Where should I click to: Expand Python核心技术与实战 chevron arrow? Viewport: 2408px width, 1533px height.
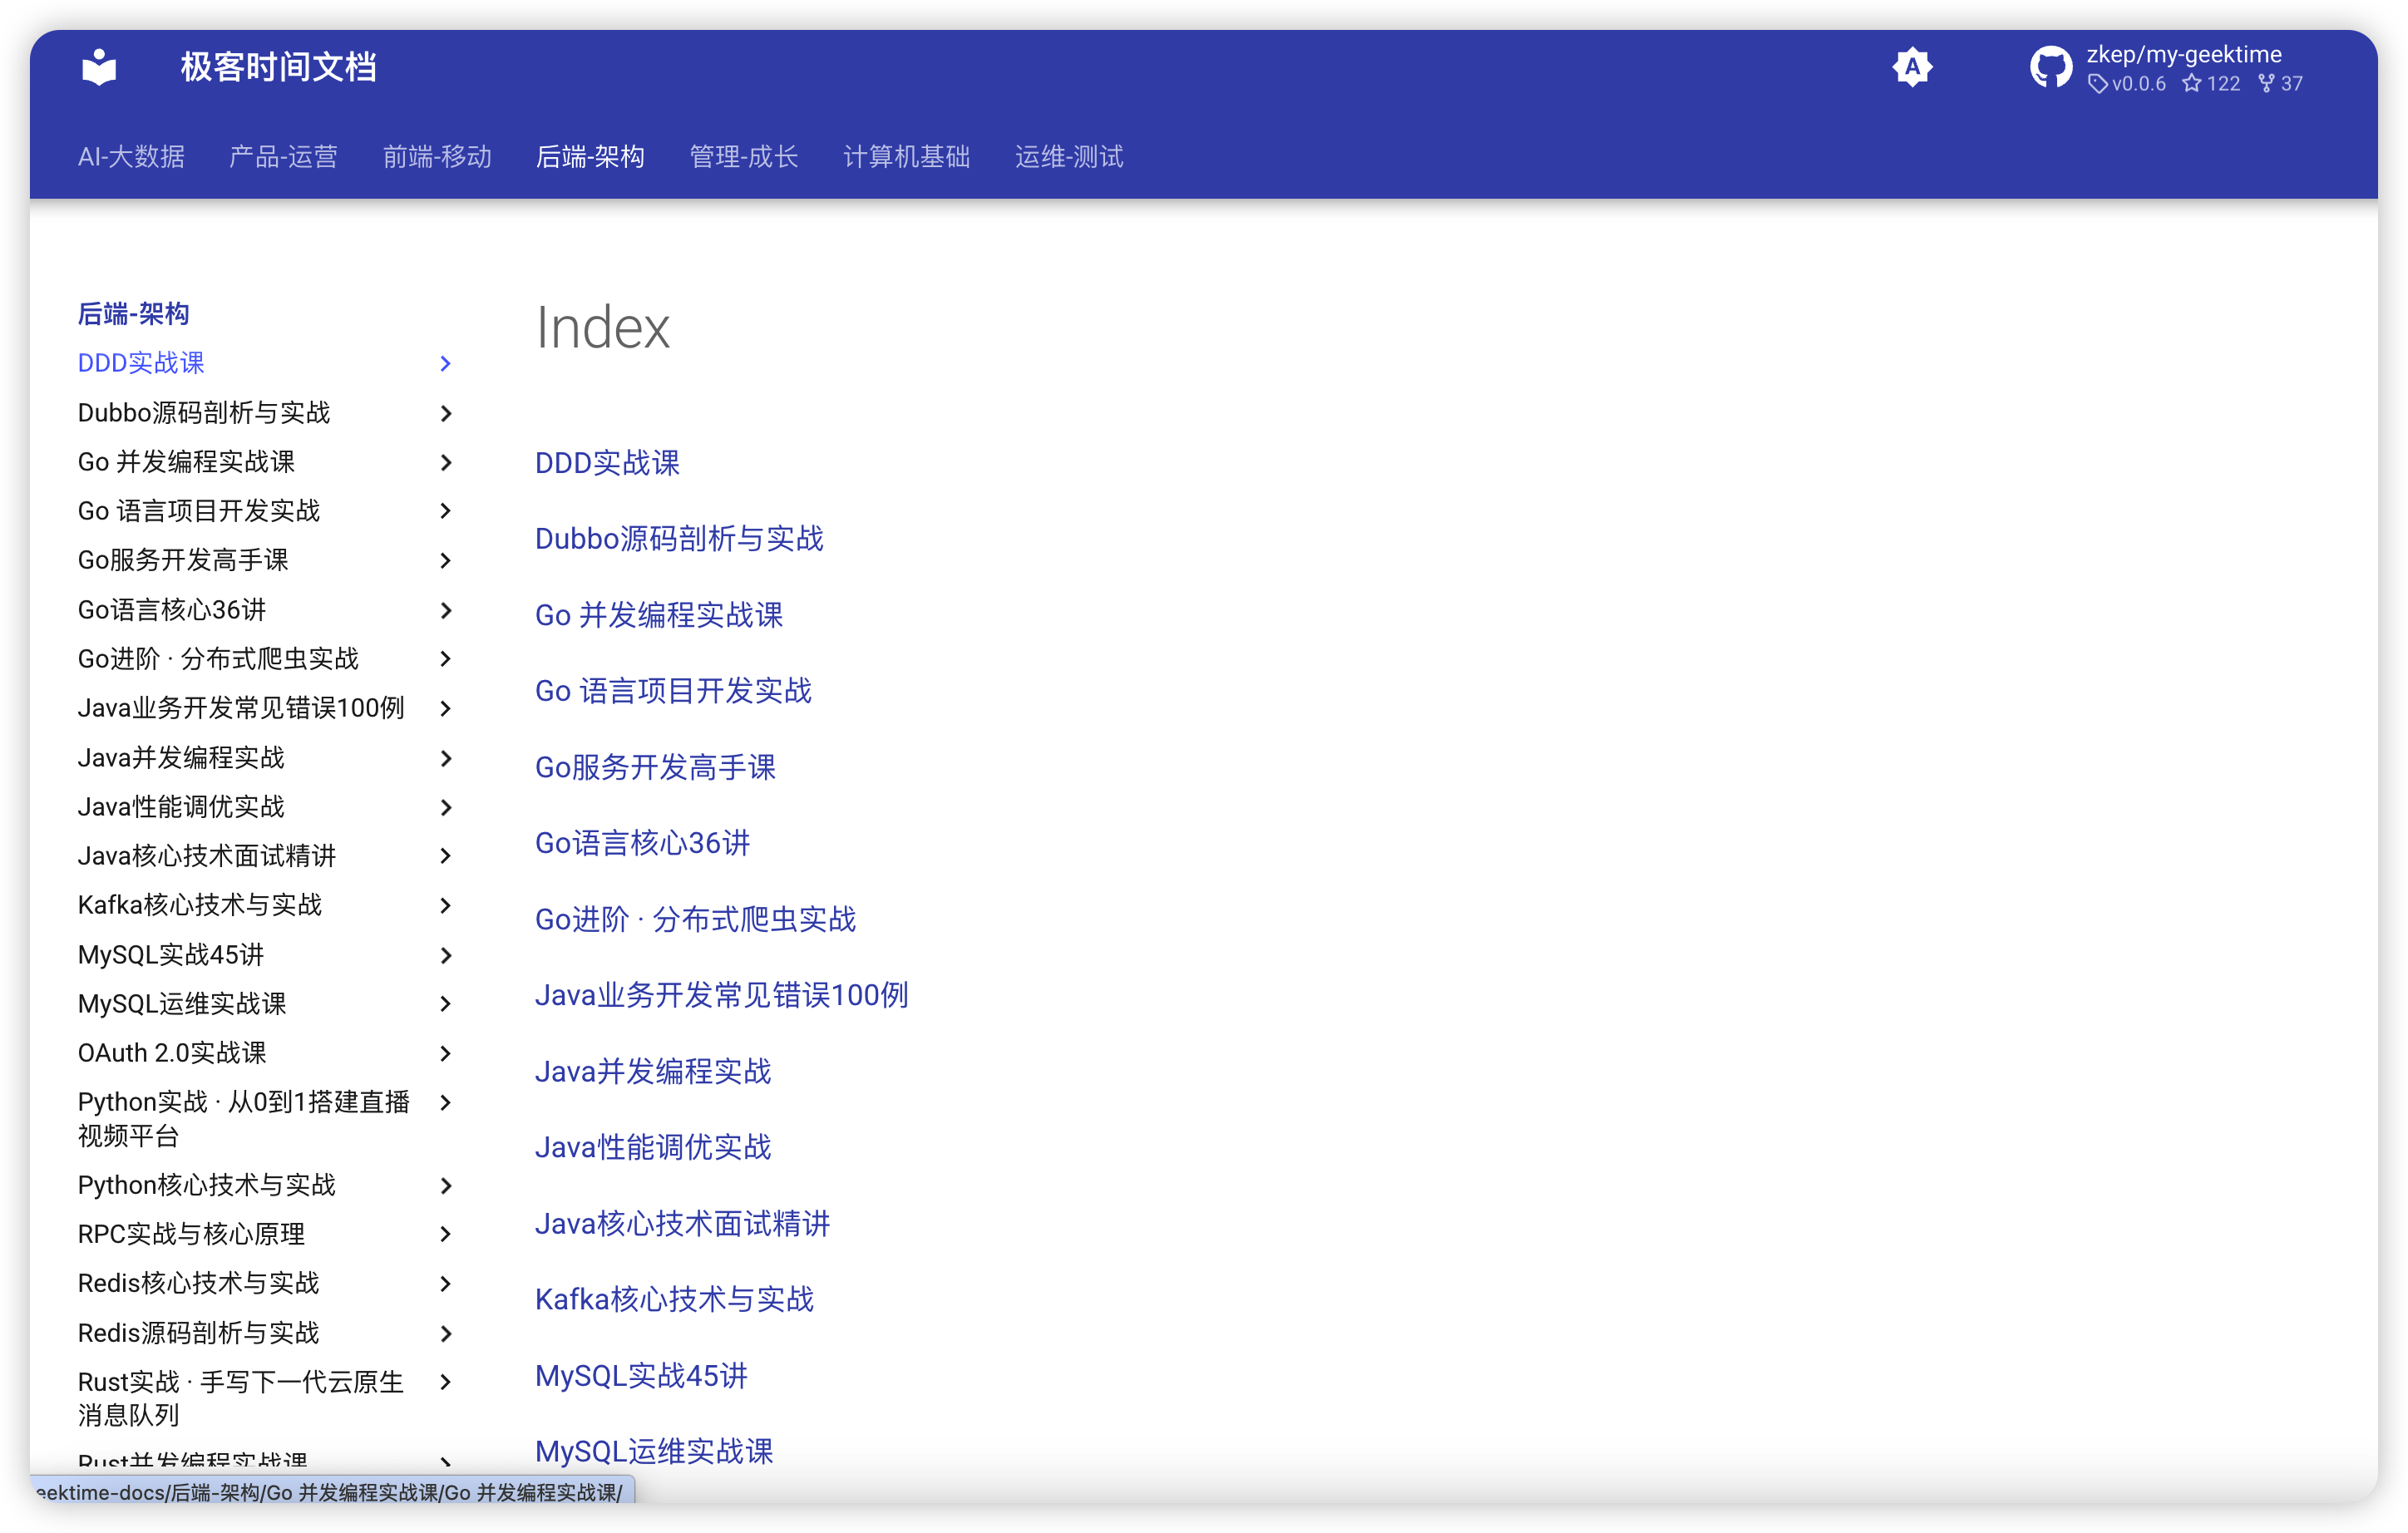(x=446, y=1185)
